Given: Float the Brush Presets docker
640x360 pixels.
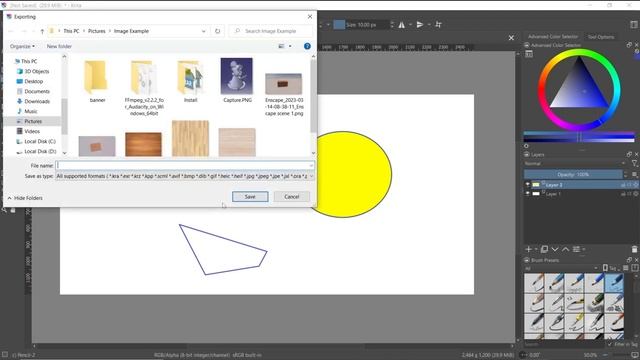Looking at the screenshot, I should (629, 260).
